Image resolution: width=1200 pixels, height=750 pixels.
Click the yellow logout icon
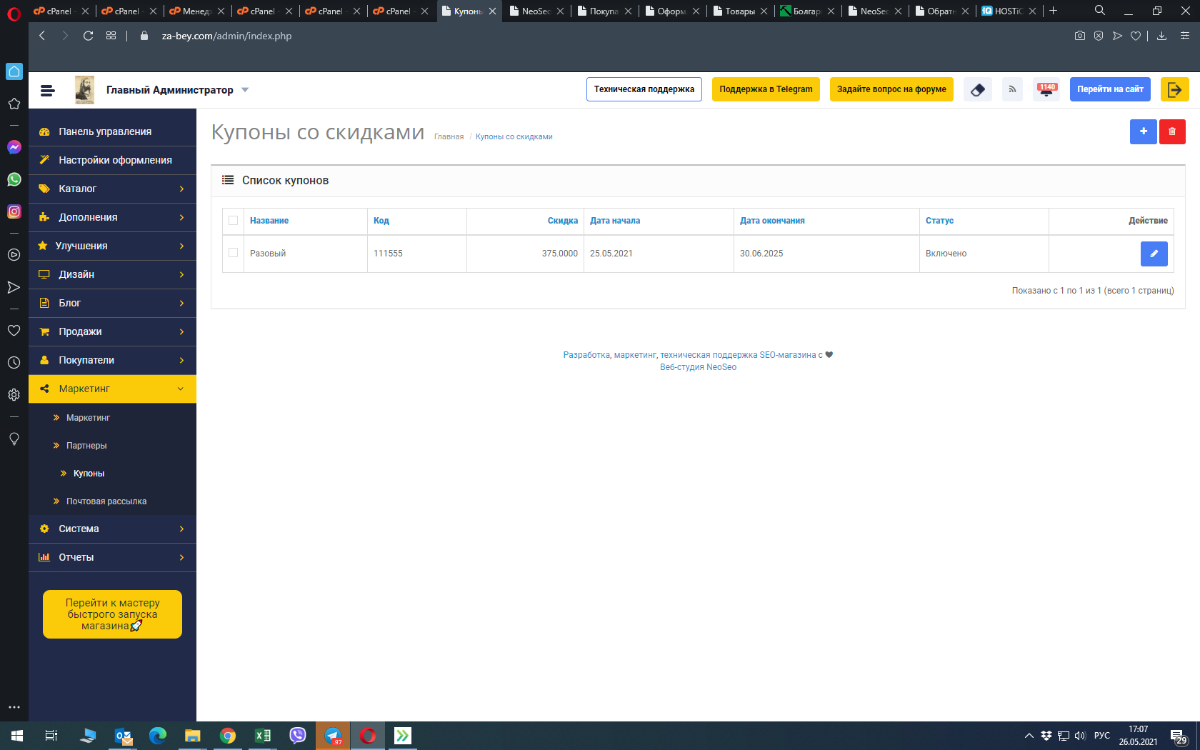pyautogui.click(x=1175, y=89)
